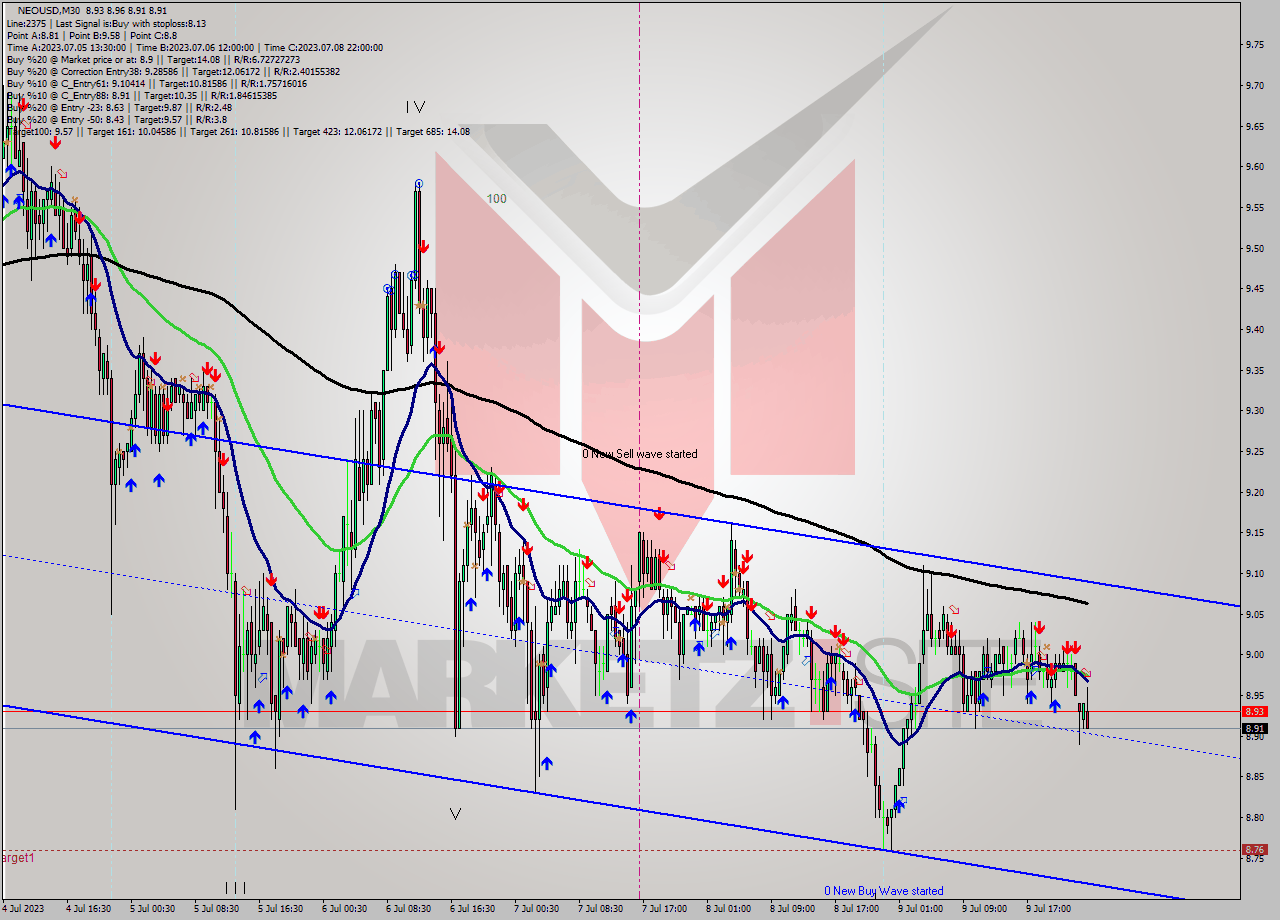Select the '100' Fibonacci level label
Viewport: 1280px width, 920px height.
(x=496, y=199)
